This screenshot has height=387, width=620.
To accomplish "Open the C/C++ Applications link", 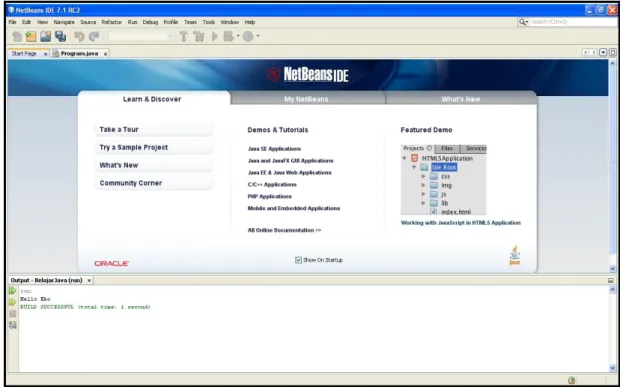I will pos(272,185).
